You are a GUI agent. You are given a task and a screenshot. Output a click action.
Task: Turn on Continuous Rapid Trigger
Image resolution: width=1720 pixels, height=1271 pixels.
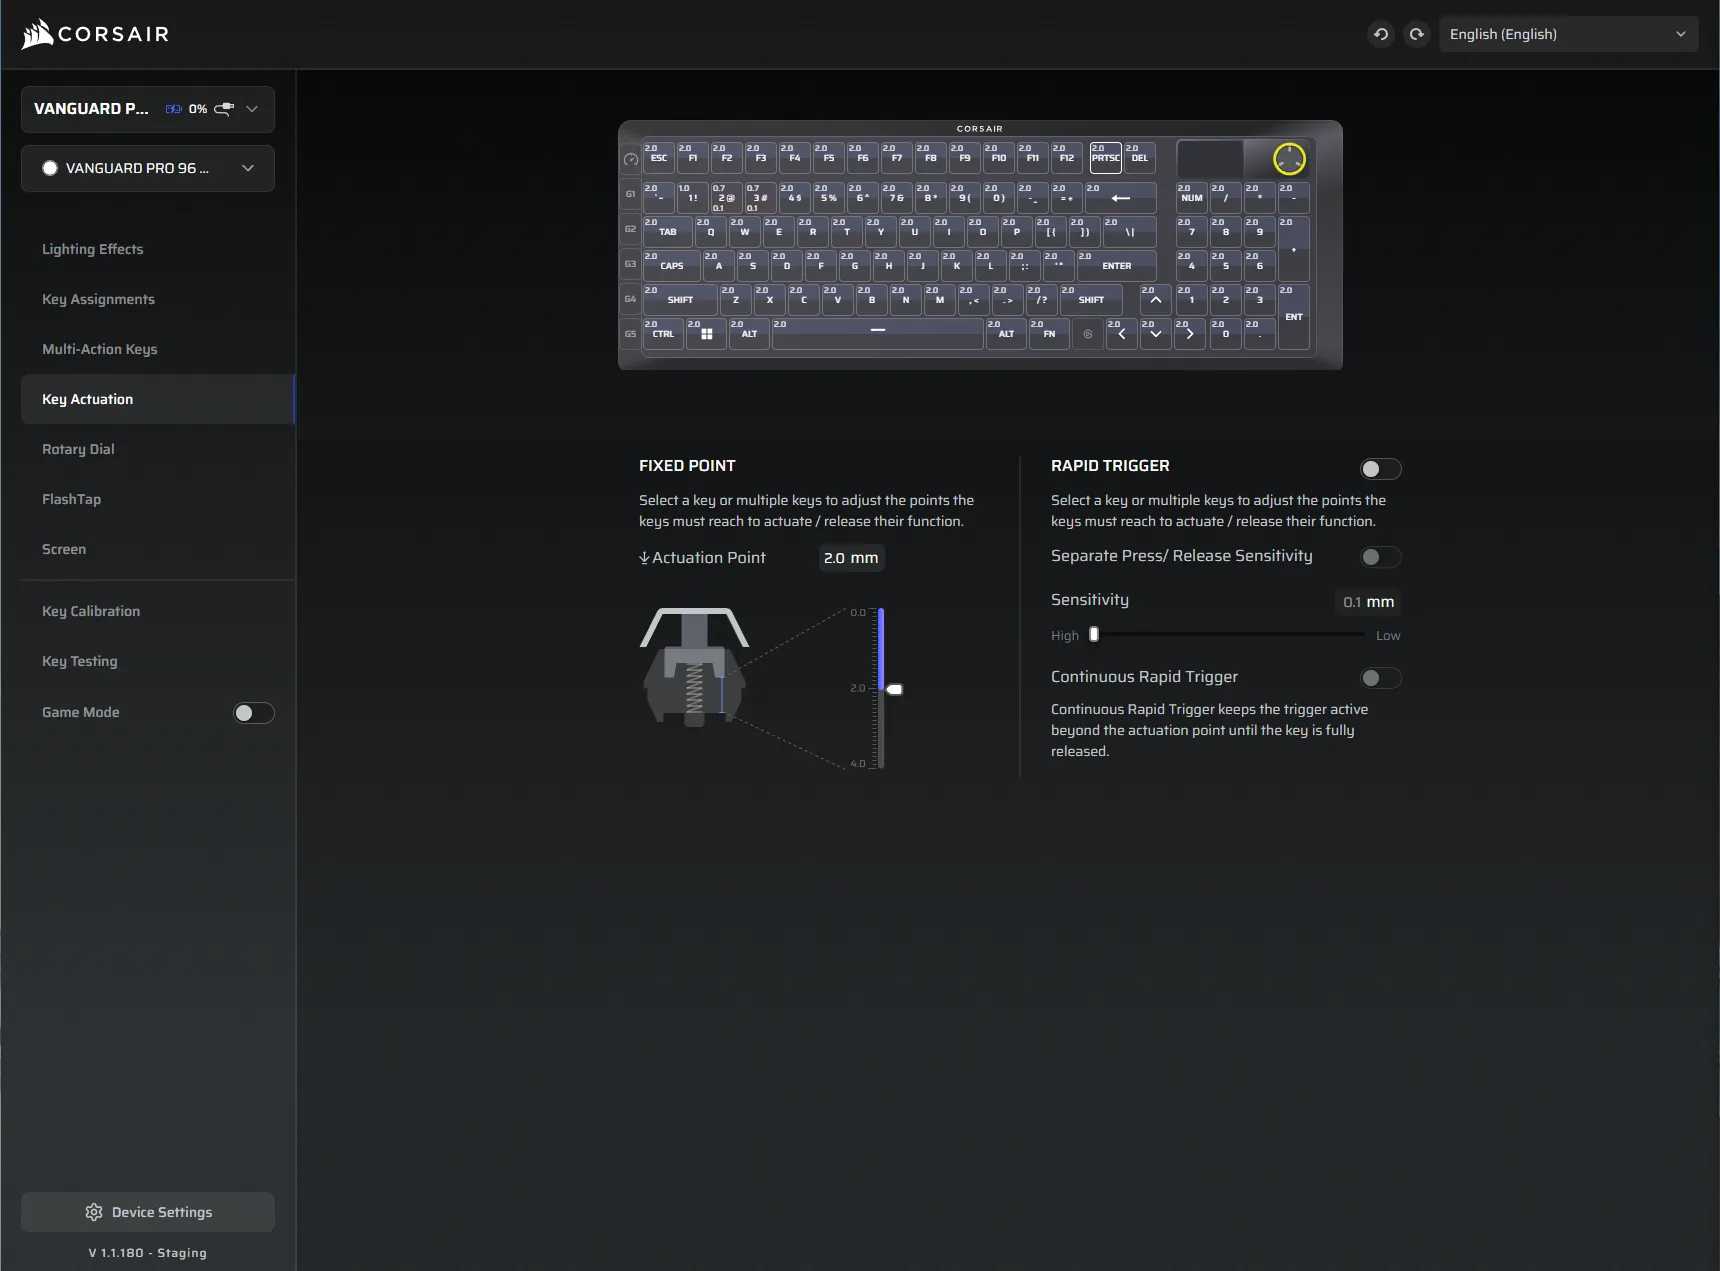(1381, 678)
